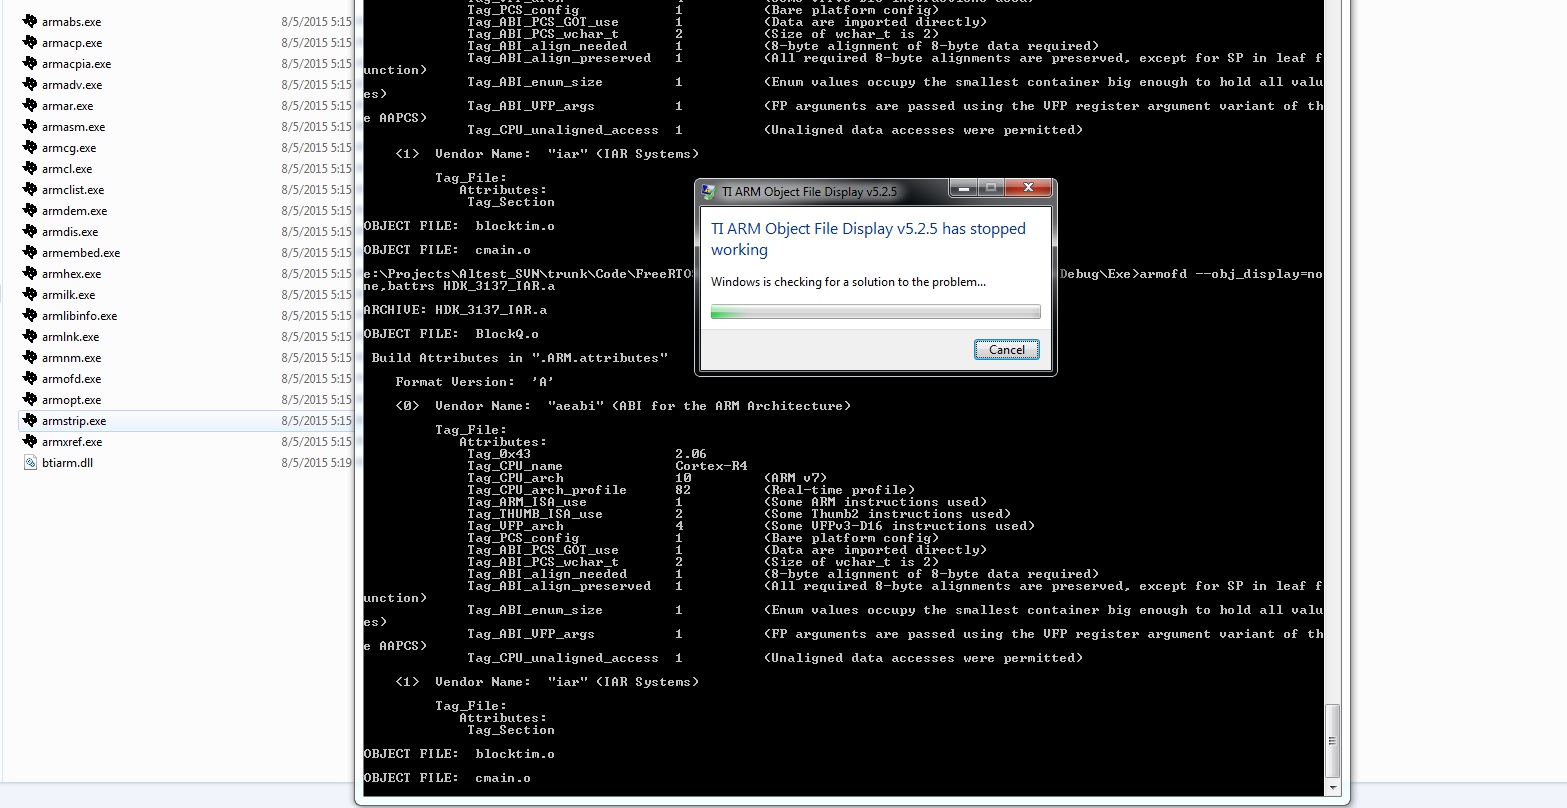This screenshot has height=808, width=1567.
Task: Click the "Cortex-R4" value in console
Action: tap(711, 466)
